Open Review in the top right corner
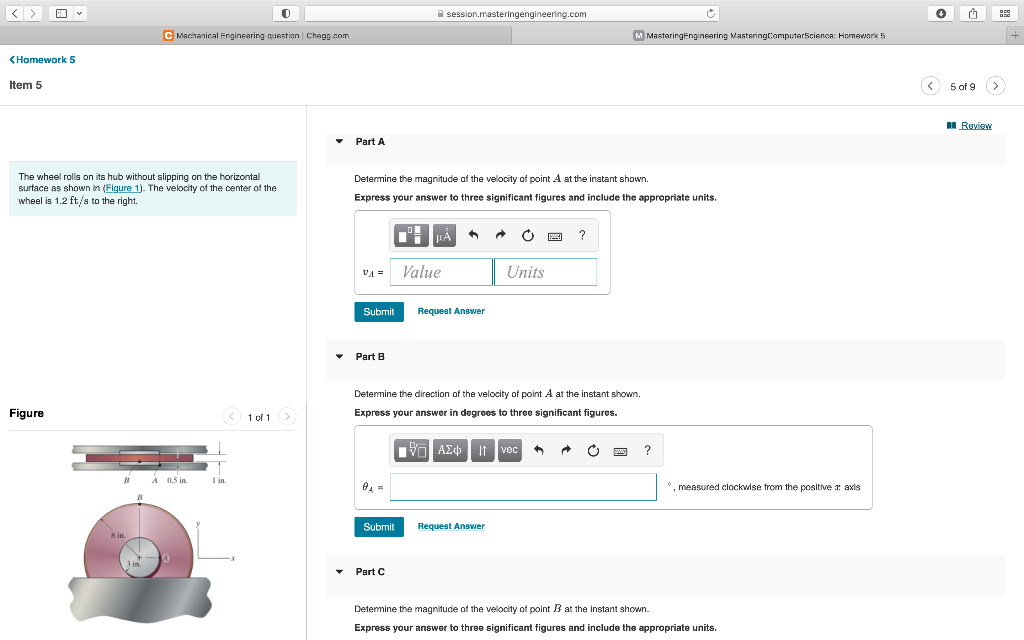The height and width of the screenshot is (640, 1024). pyautogui.click(x=973, y=123)
